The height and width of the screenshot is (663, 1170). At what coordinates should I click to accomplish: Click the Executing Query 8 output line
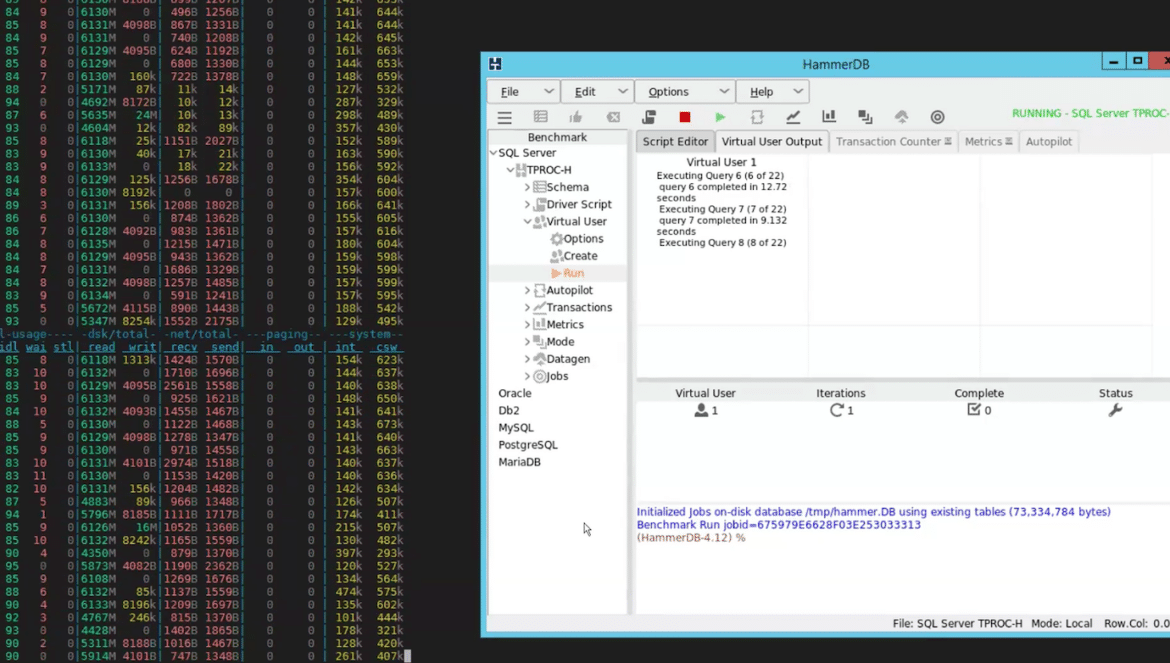722,242
